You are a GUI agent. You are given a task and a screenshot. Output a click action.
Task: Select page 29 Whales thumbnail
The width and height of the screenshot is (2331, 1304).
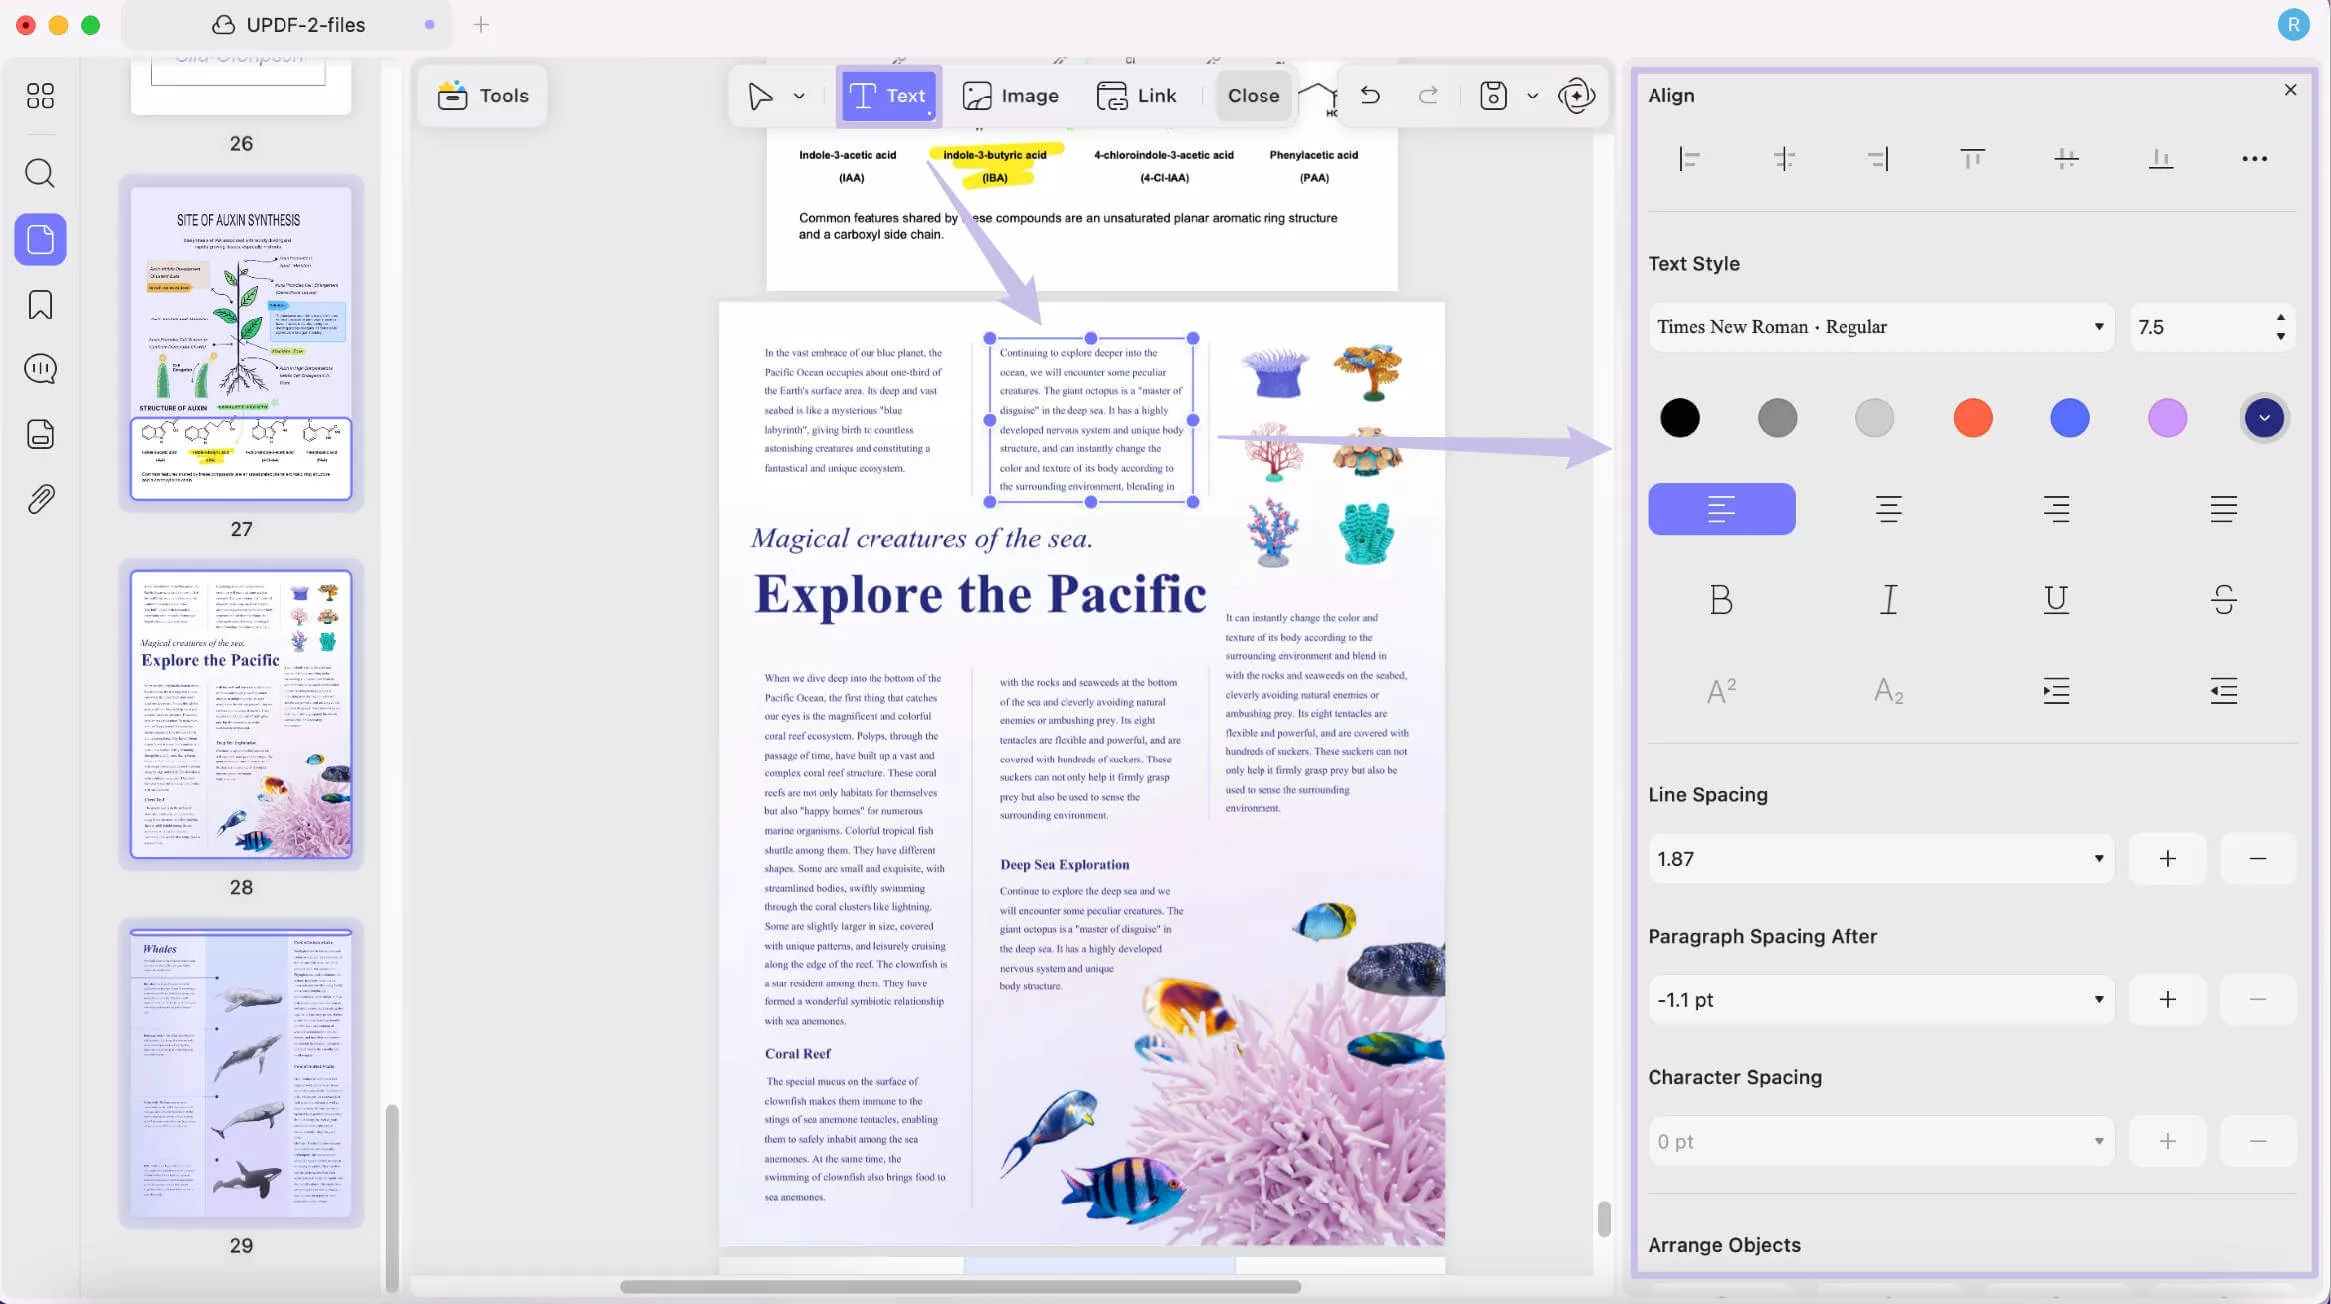click(x=241, y=1072)
